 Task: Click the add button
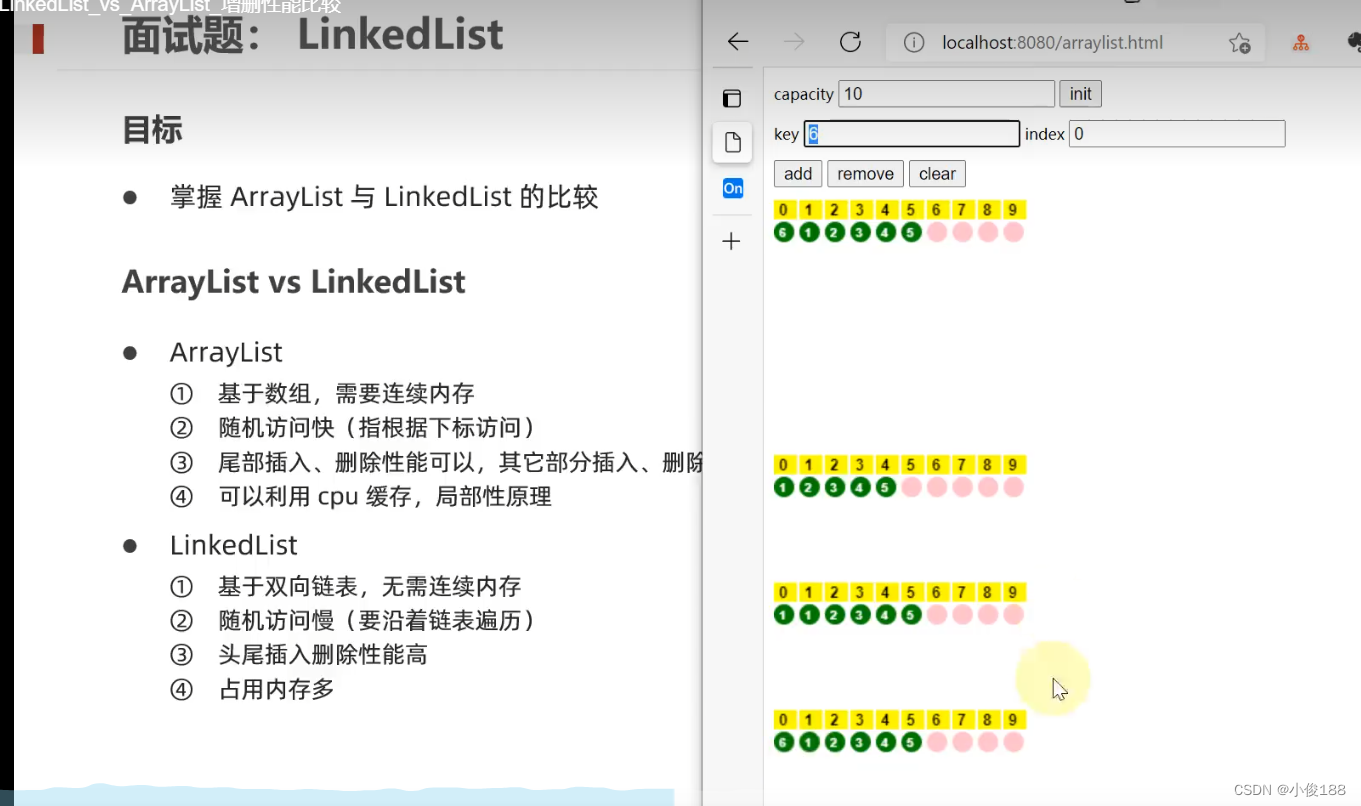click(797, 173)
